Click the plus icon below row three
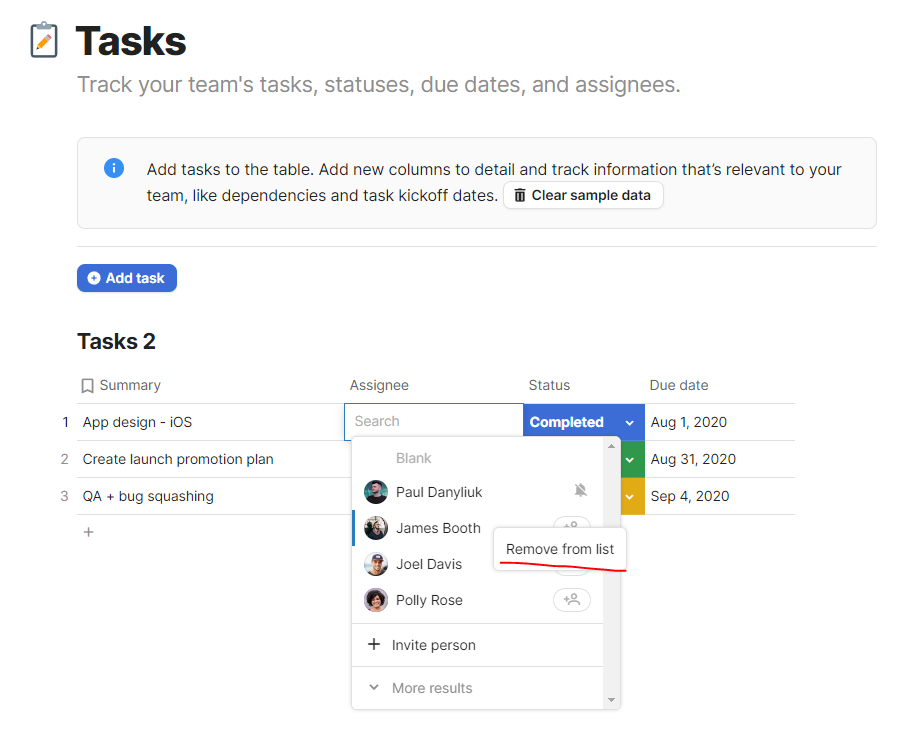The image size is (907, 736). coord(89,532)
